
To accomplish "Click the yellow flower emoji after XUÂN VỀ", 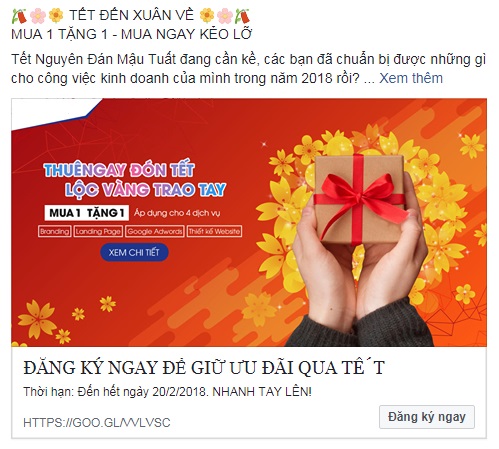I will 207,16.
